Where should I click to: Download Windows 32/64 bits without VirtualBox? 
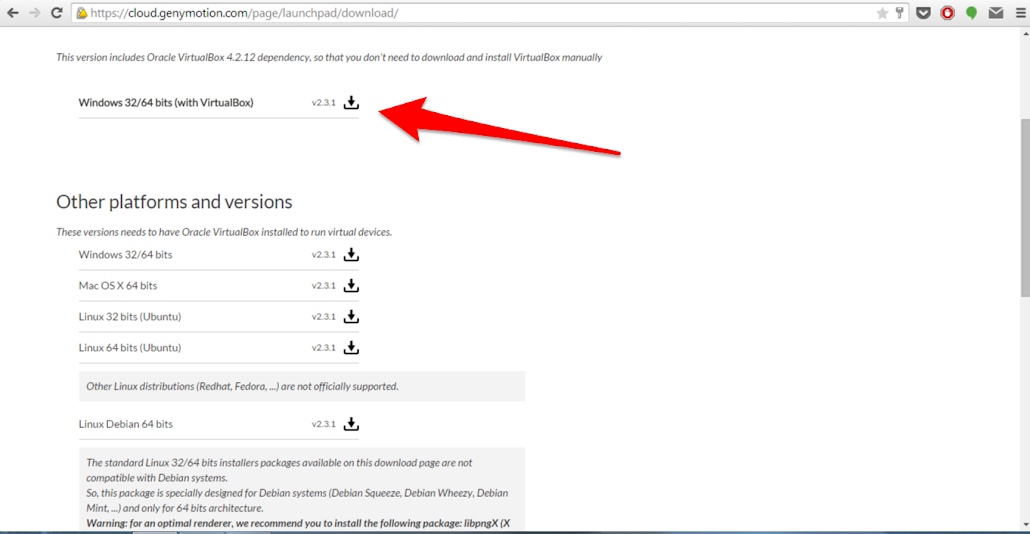[351, 254]
